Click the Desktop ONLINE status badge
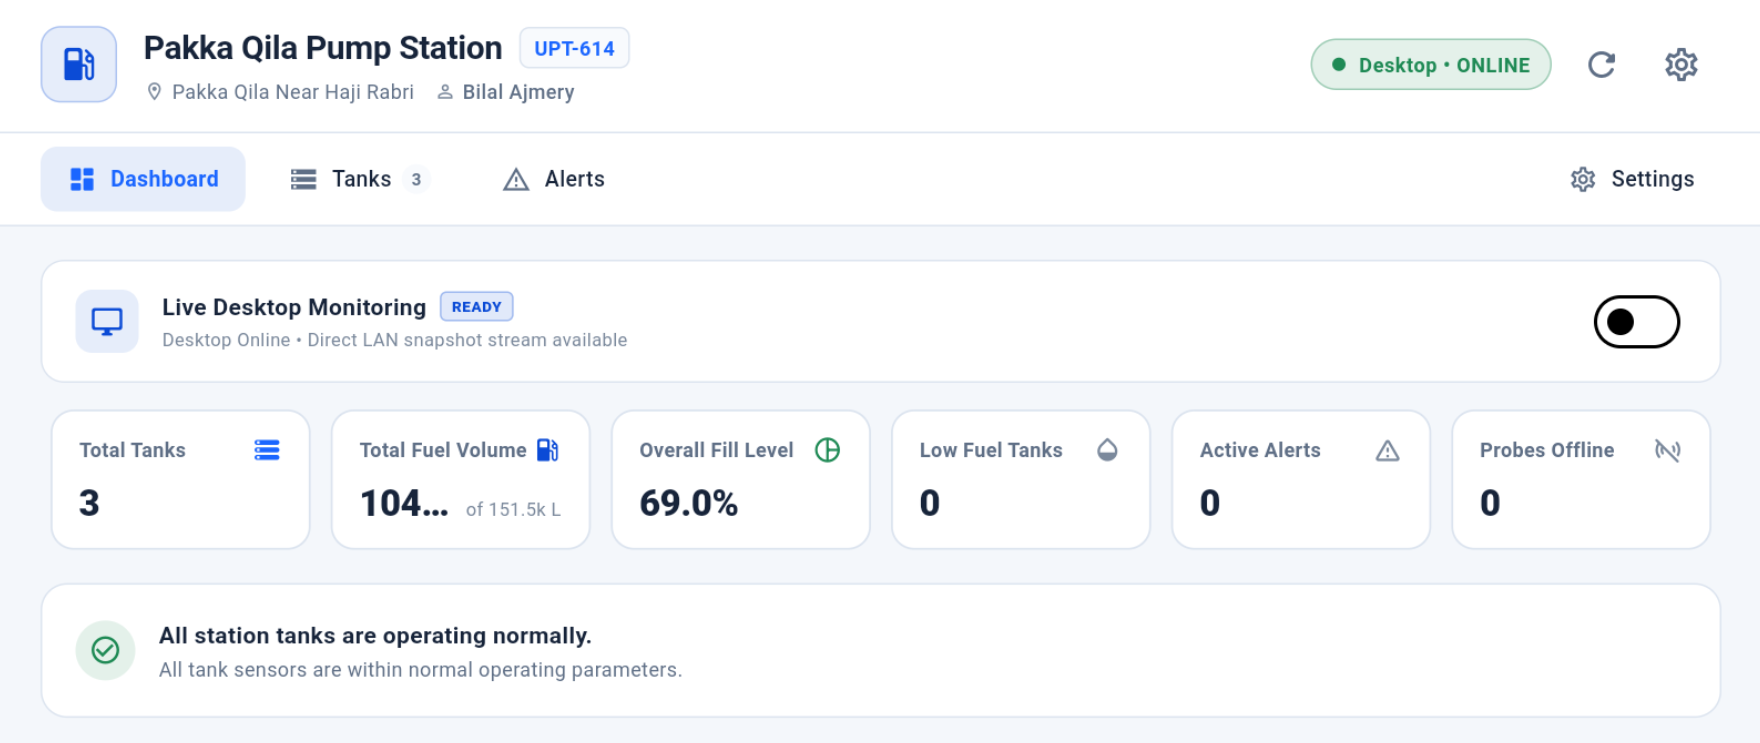 click(x=1431, y=65)
